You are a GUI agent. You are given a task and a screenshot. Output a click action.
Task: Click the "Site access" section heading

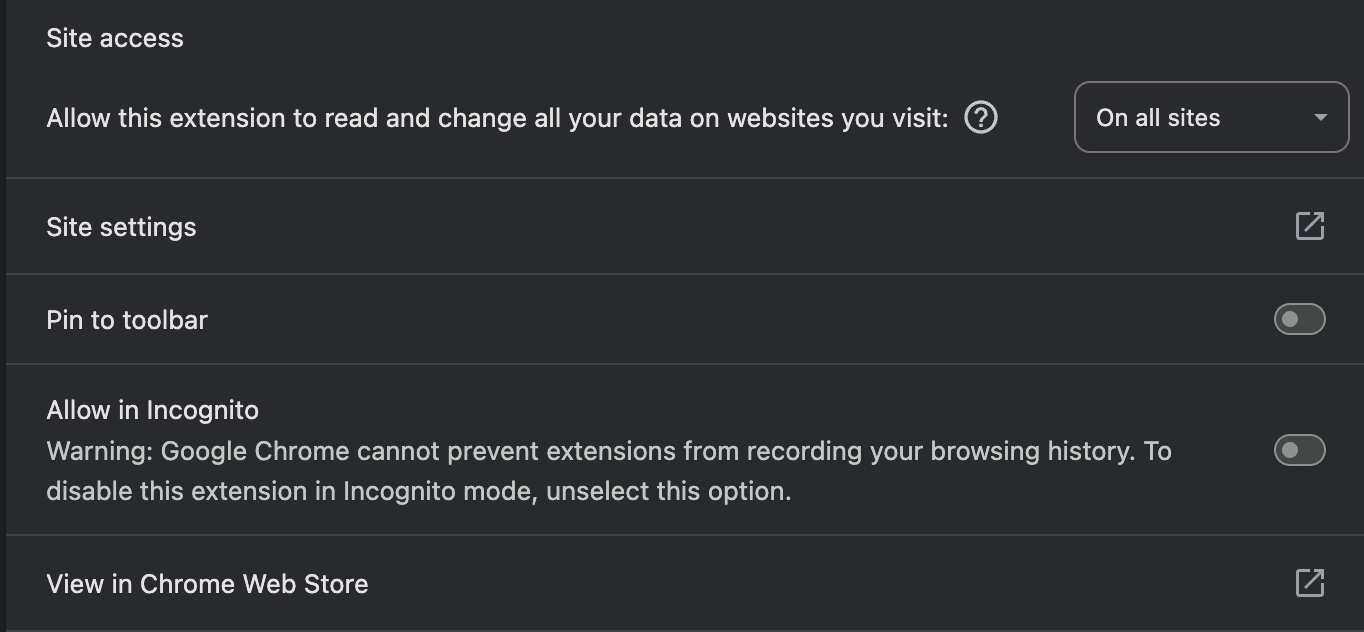[115, 38]
